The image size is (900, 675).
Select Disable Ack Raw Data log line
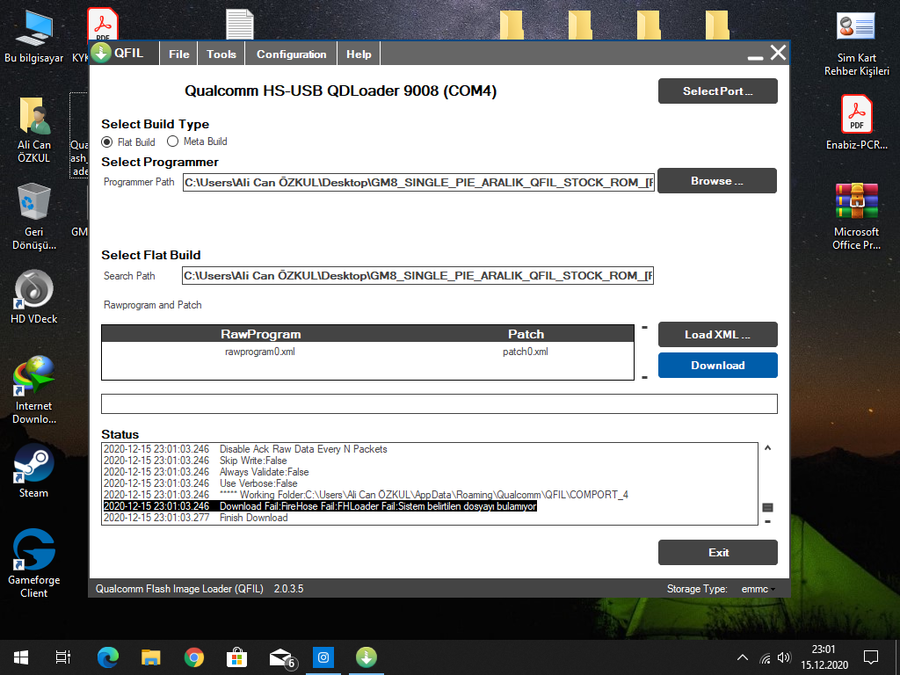click(x=245, y=449)
